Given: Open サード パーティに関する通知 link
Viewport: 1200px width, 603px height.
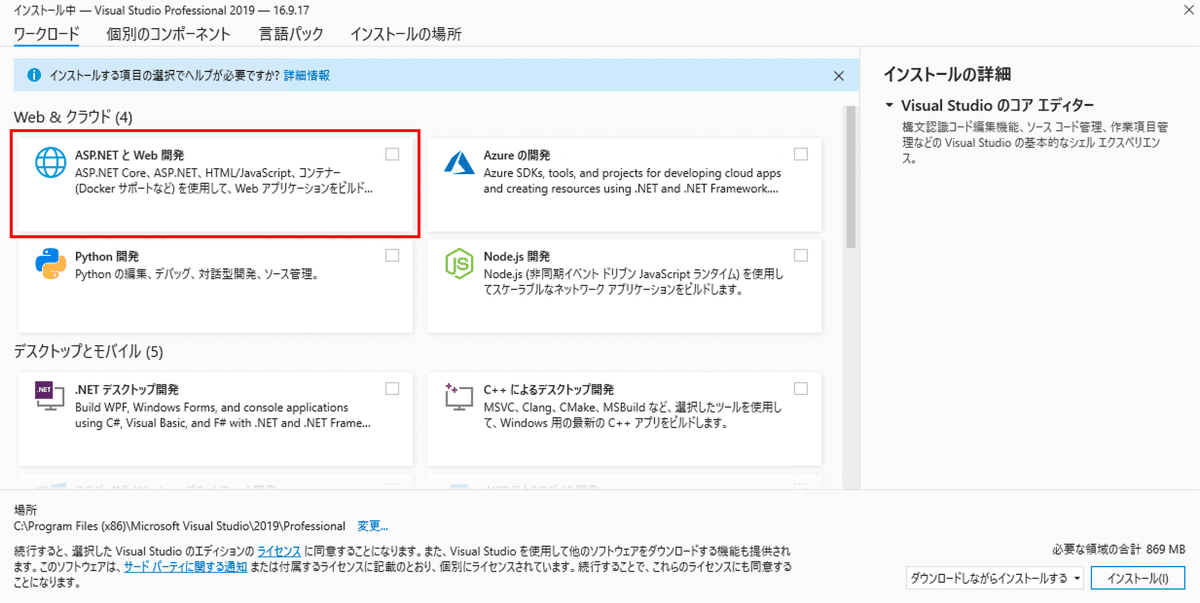Looking at the screenshot, I should pos(185,566).
